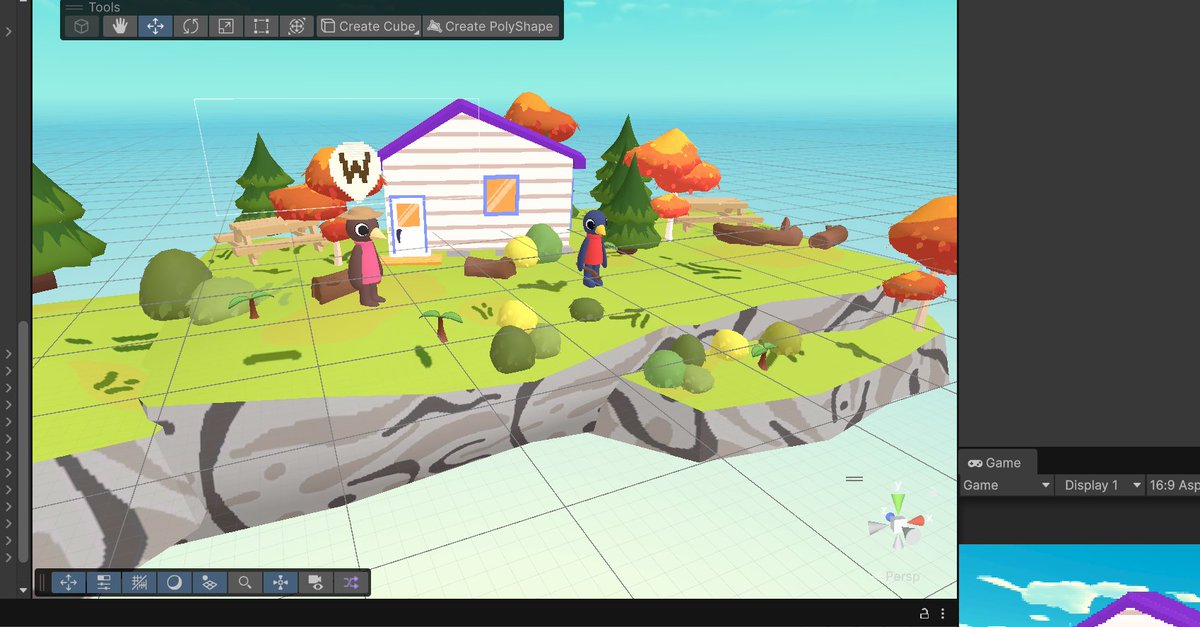The image size is (1200, 627).
Task: Toggle the Cameras overlay eye-camera icon
Action: point(315,582)
